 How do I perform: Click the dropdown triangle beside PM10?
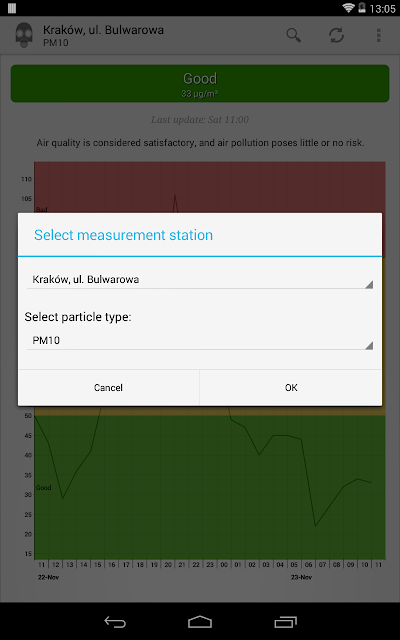tap(369, 346)
